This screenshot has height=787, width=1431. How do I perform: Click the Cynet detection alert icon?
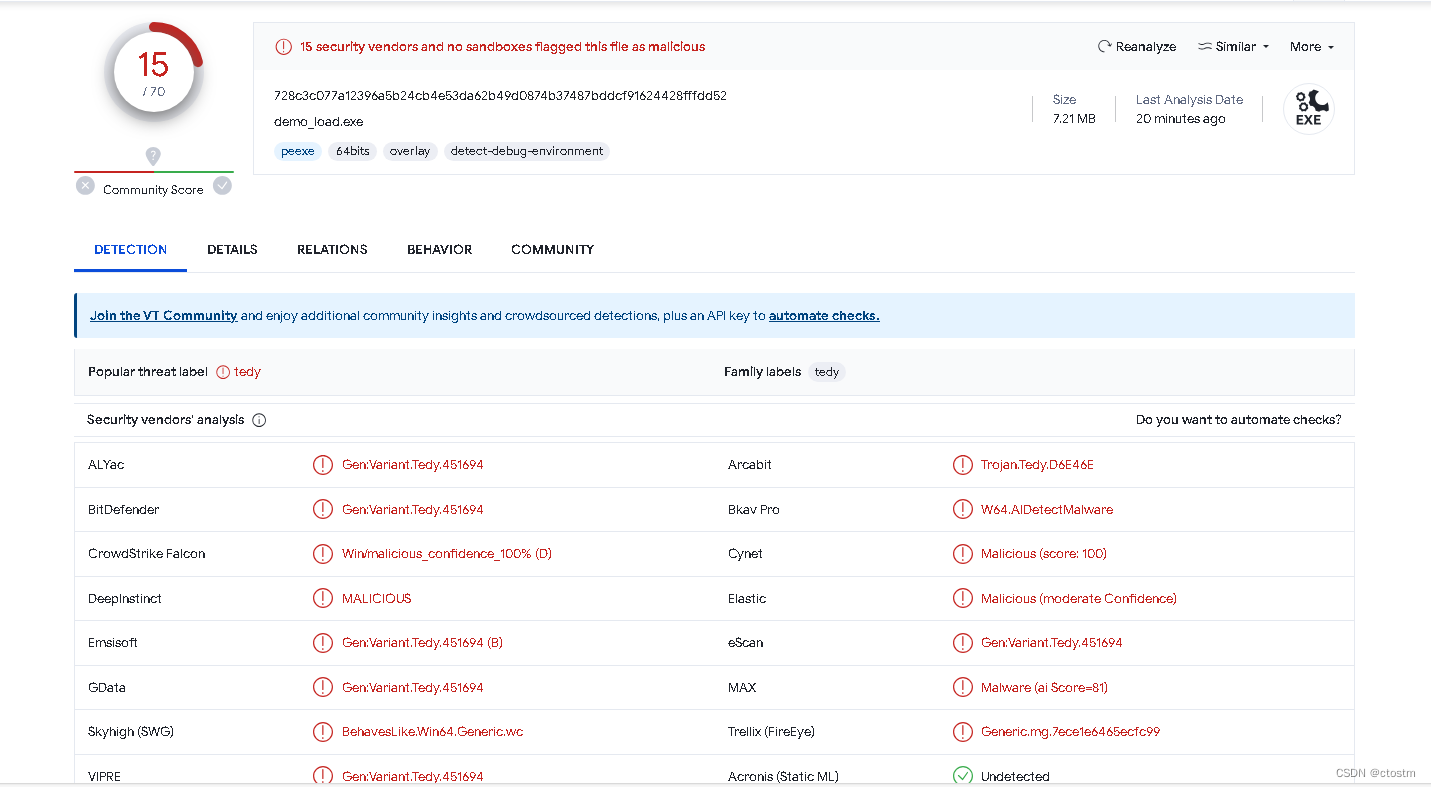coord(962,554)
